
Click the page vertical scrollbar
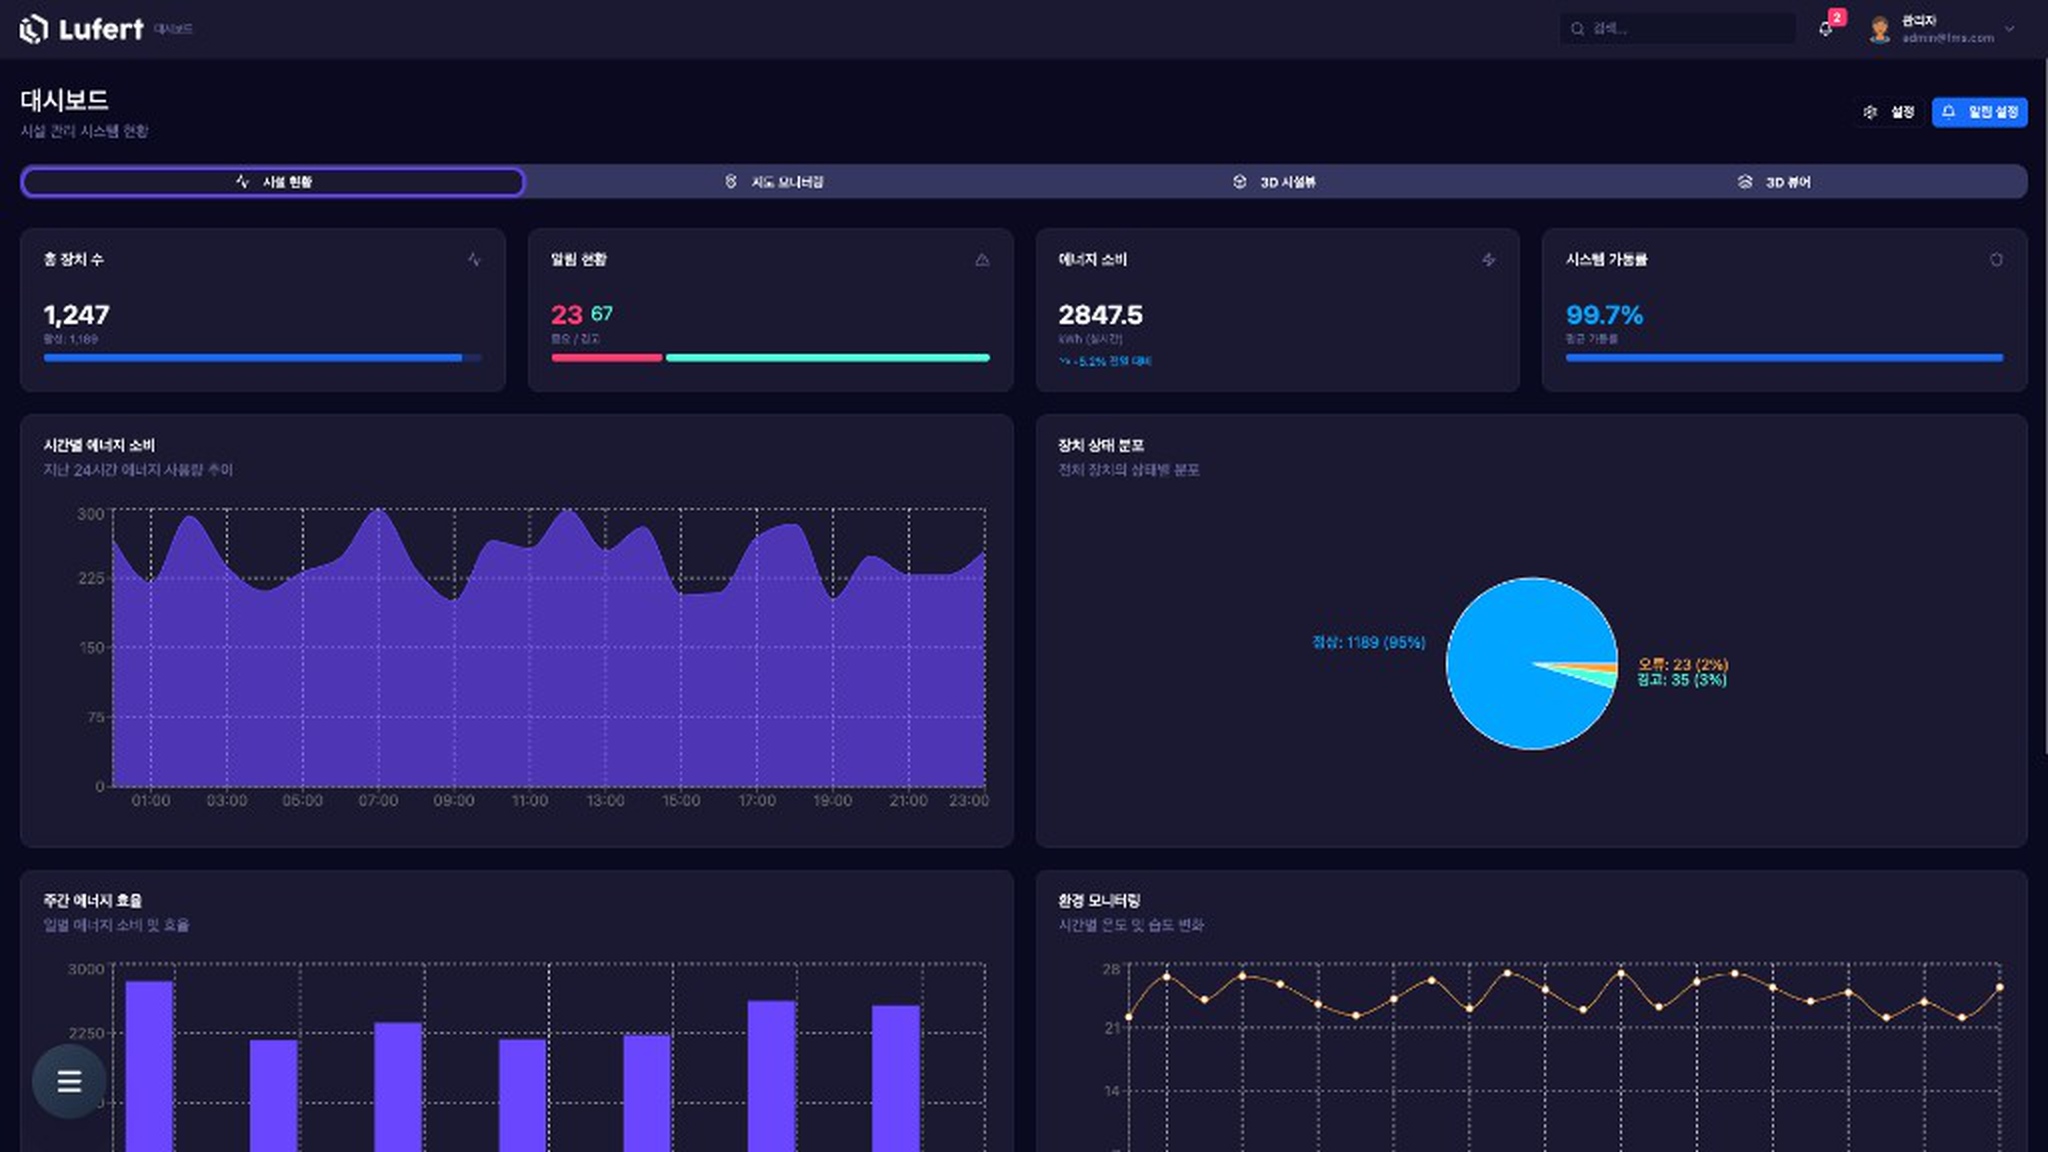click(2043, 400)
